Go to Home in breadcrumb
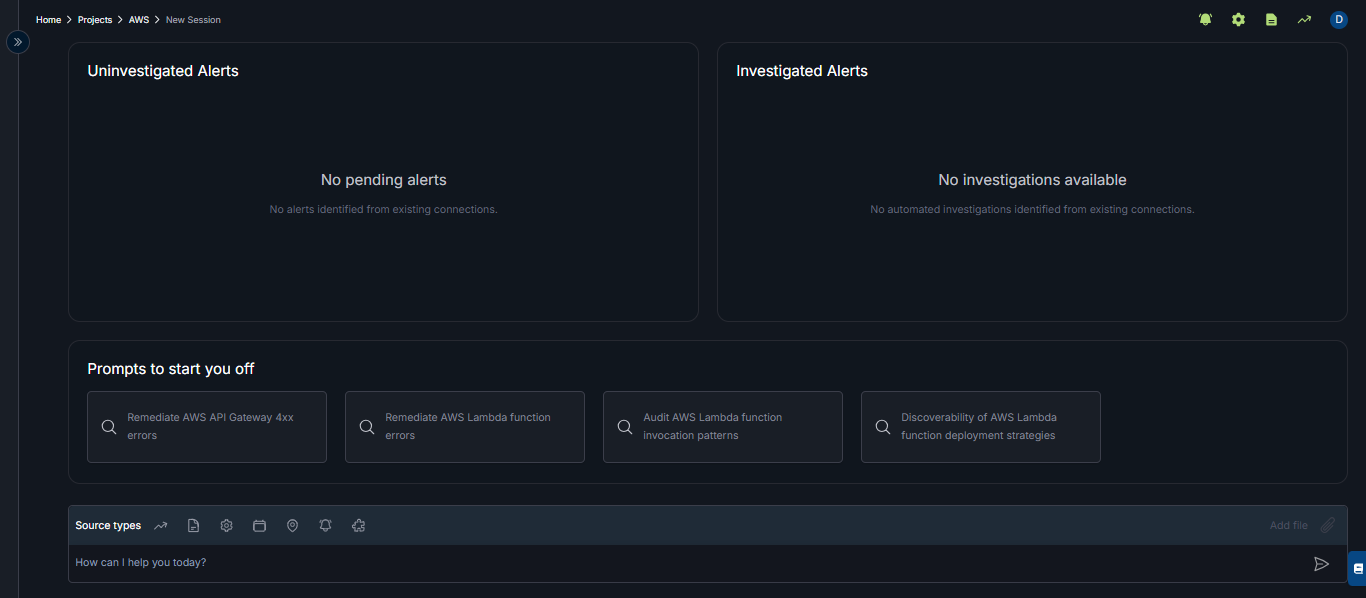The image size is (1366, 598). pyautogui.click(x=48, y=20)
